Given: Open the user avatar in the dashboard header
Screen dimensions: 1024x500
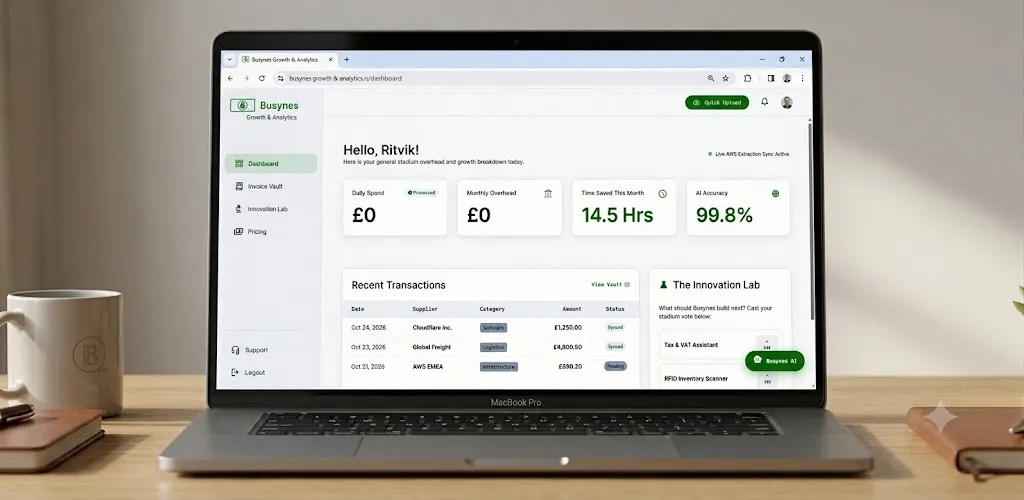Looking at the screenshot, I should tap(787, 102).
